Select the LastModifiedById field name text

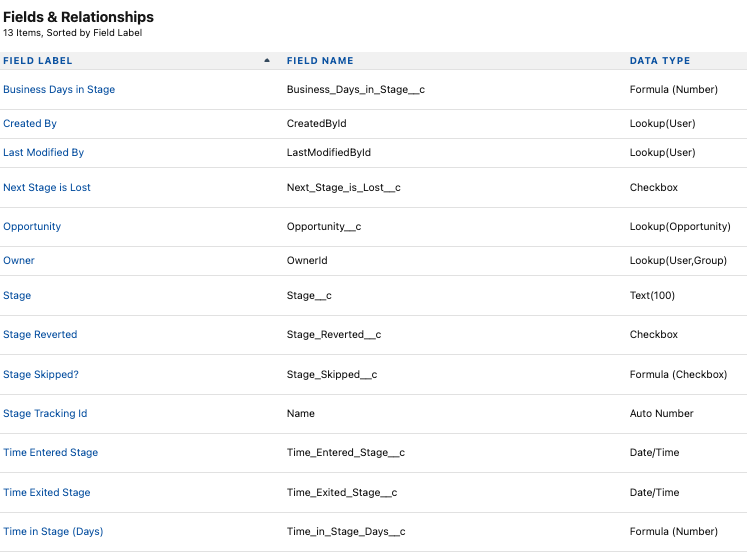pyautogui.click(x=329, y=152)
